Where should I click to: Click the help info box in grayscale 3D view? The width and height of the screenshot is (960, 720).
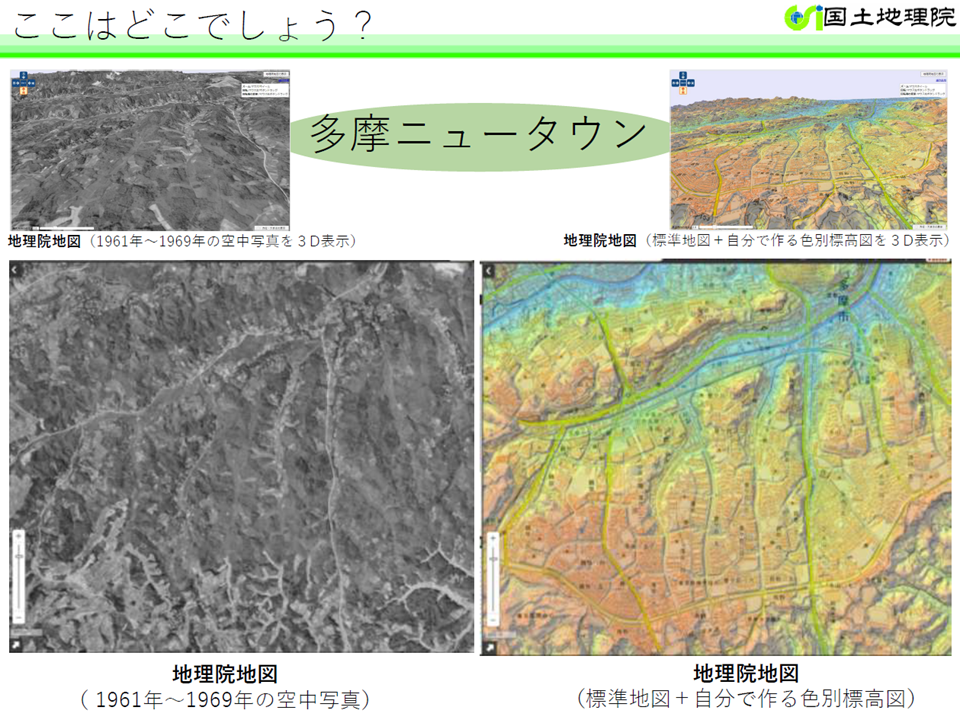coord(265,90)
